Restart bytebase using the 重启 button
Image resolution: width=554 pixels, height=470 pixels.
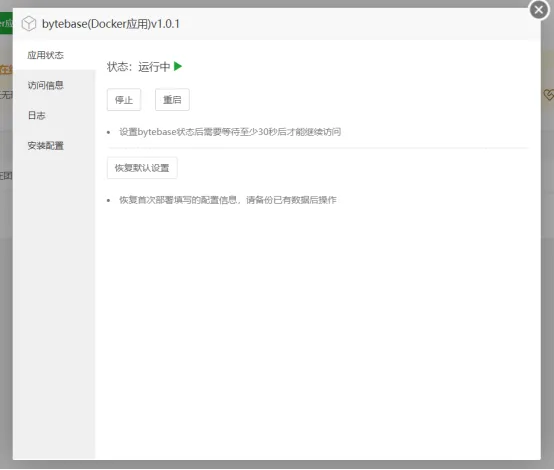(172, 100)
